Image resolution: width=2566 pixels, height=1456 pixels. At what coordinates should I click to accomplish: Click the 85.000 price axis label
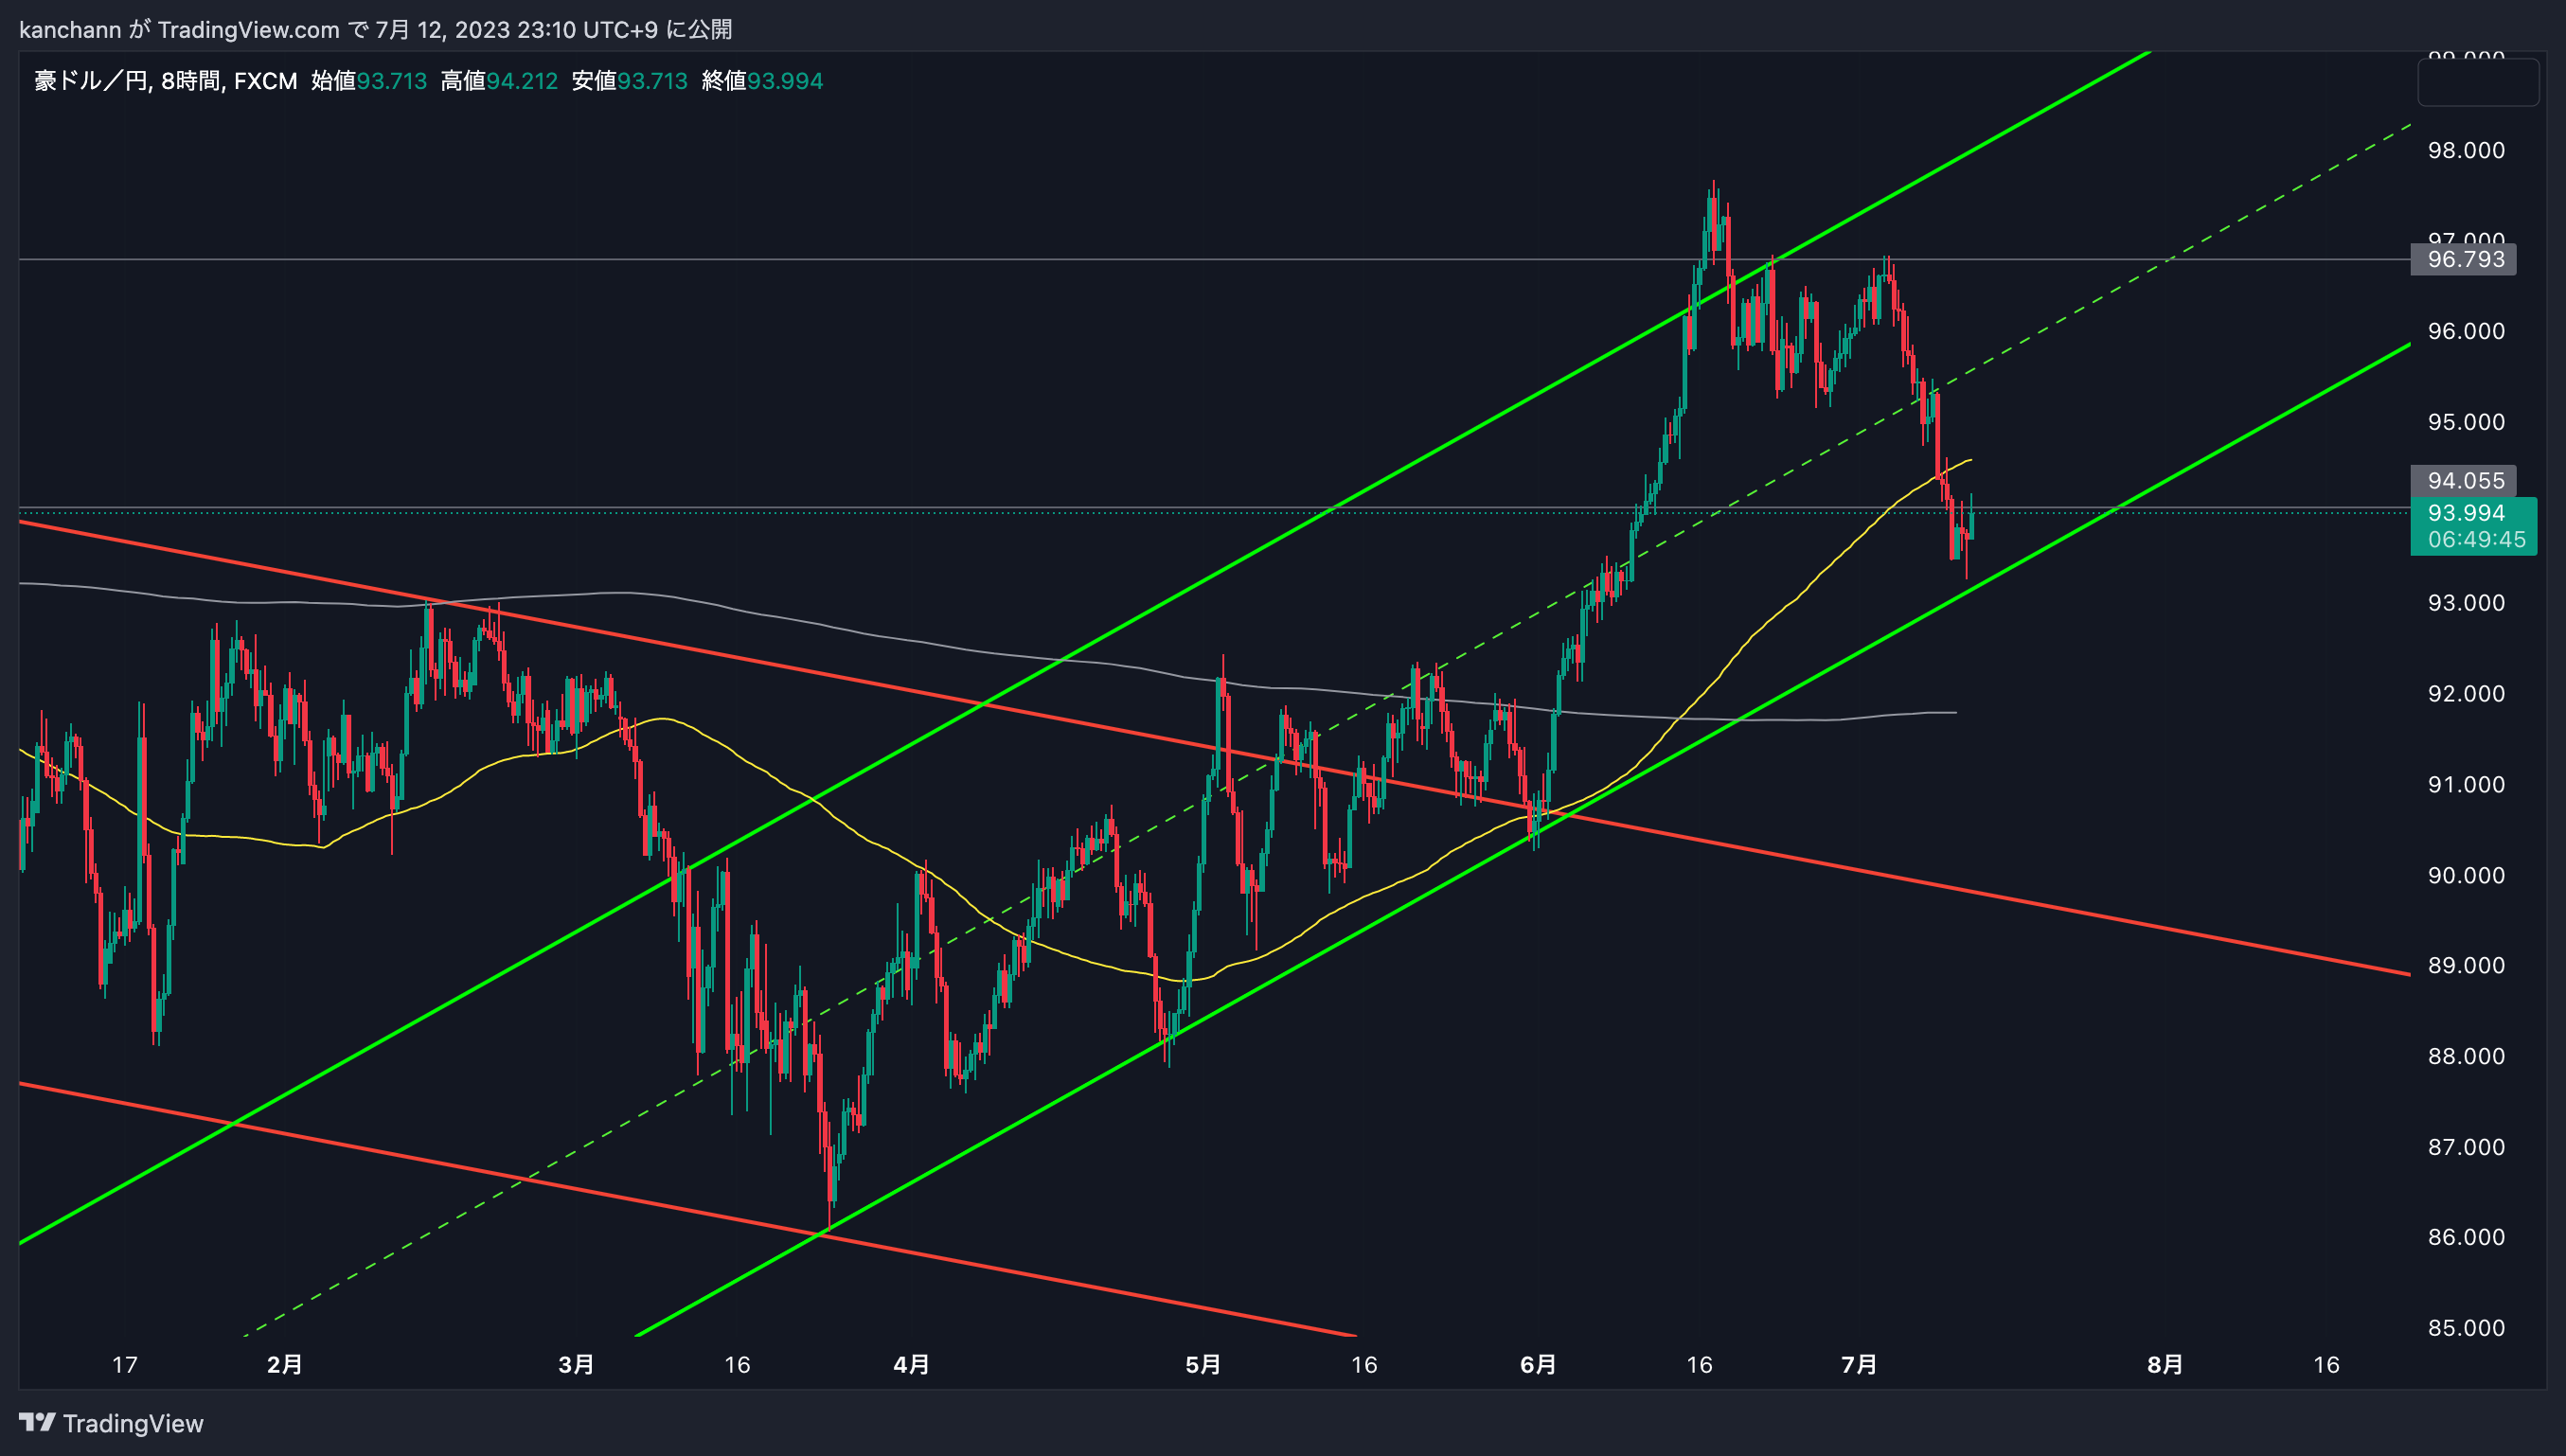coord(2466,1328)
